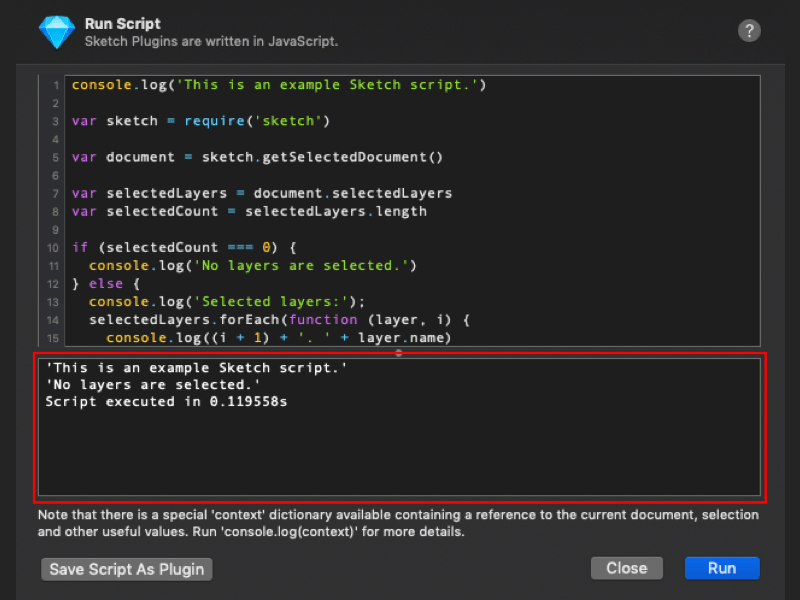
Task: Click the 'function' keyword on line 14
Action: pyautogui.click(x=323, y=320)
